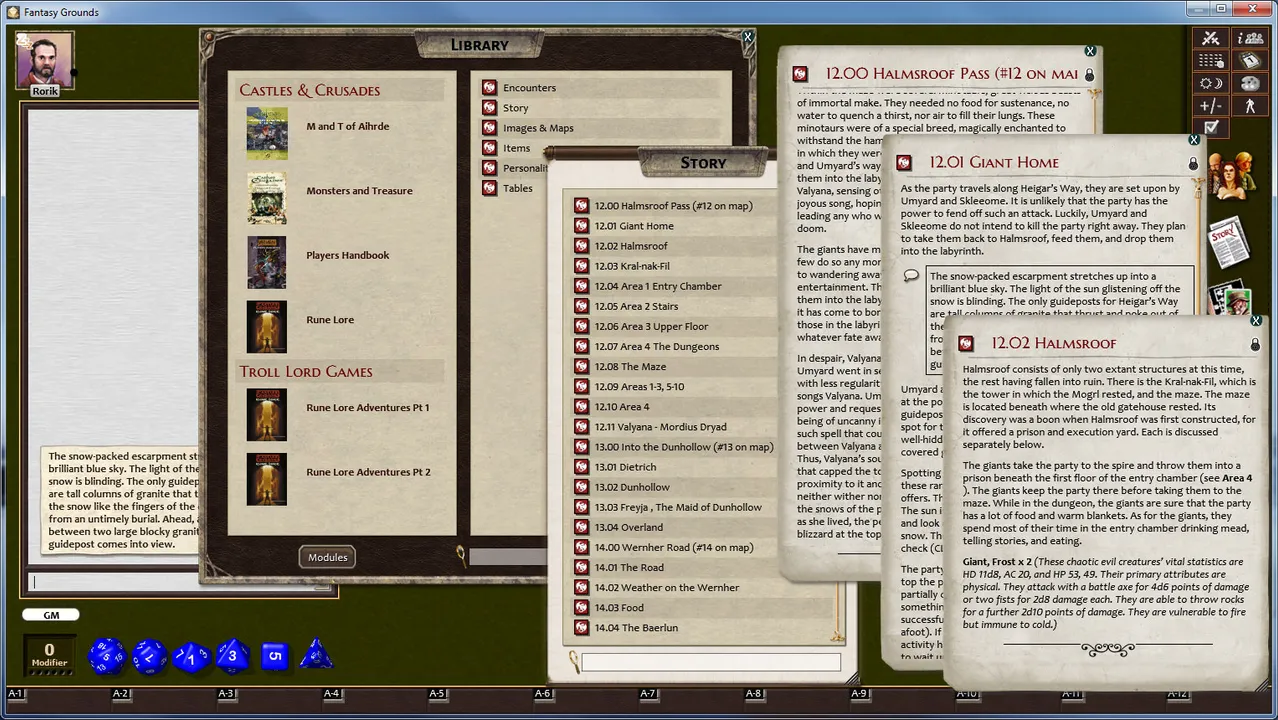Select the Items category in Library
The image size is (1278, 720).
[x=517, y=148]
